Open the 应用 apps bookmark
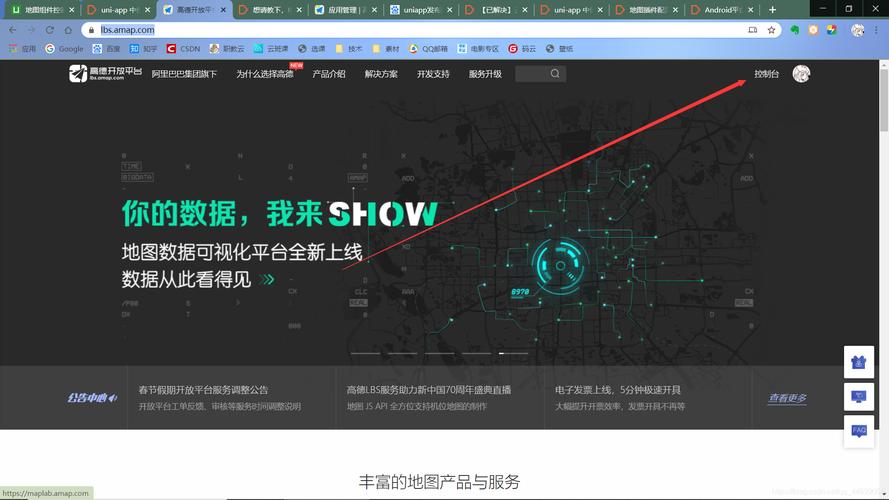Screen dimensions: 889x500 pyautogui.click(x=23, y=49)
